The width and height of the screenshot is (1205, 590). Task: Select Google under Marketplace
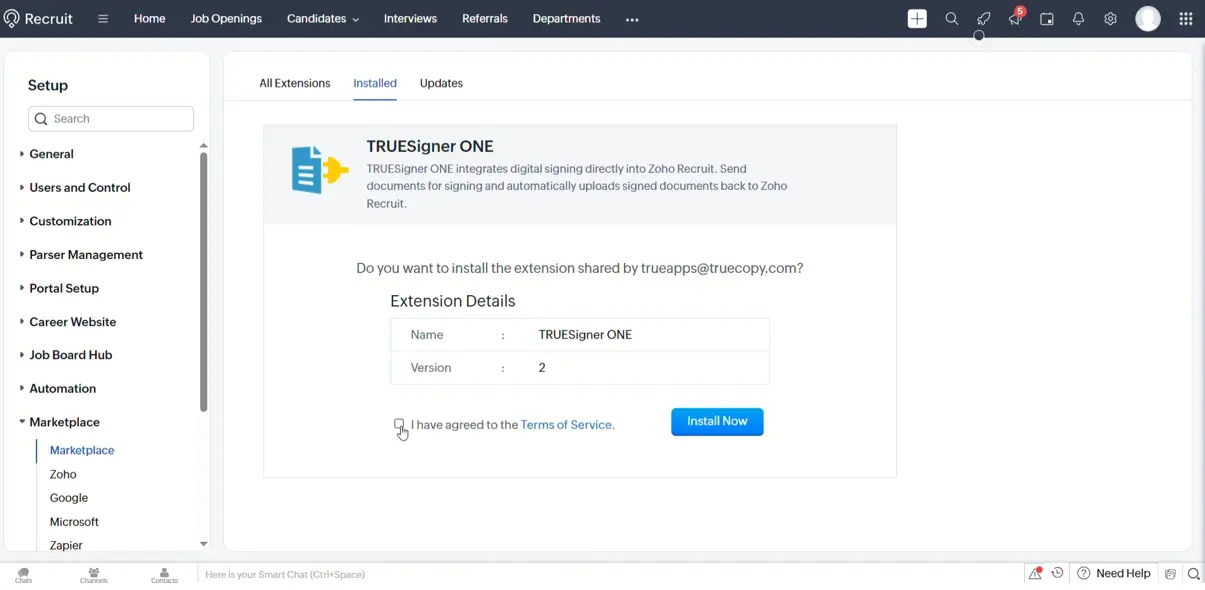[x=69, y=498]
